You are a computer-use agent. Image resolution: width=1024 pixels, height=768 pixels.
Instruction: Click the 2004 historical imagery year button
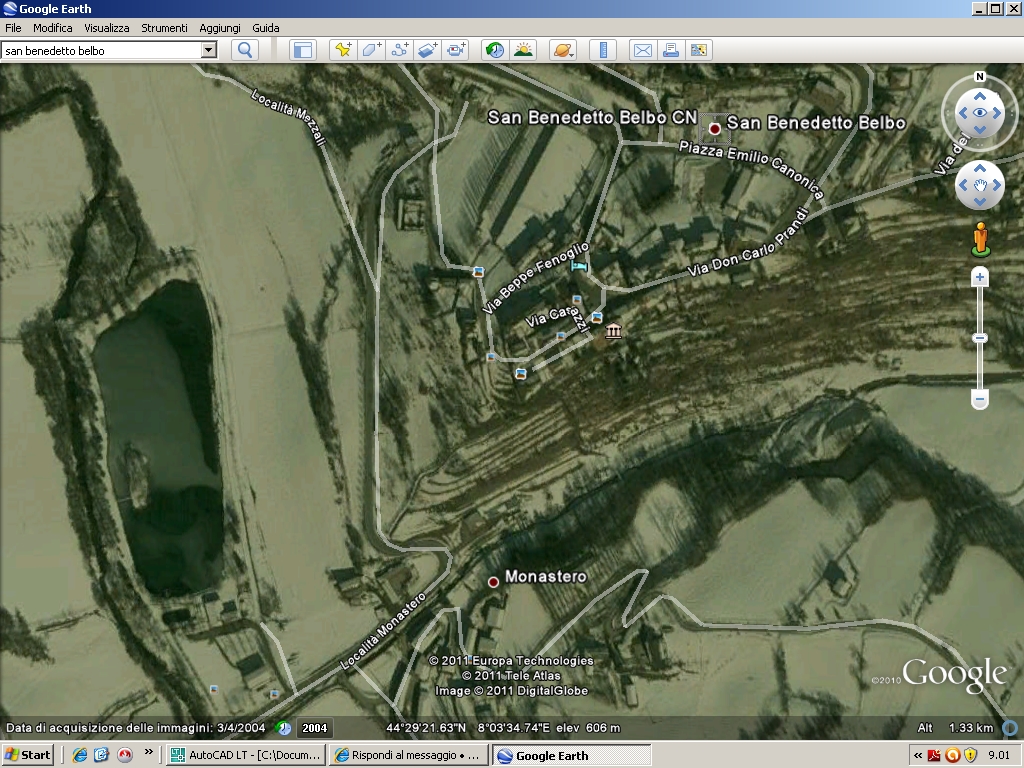click(x=315, y=728)
